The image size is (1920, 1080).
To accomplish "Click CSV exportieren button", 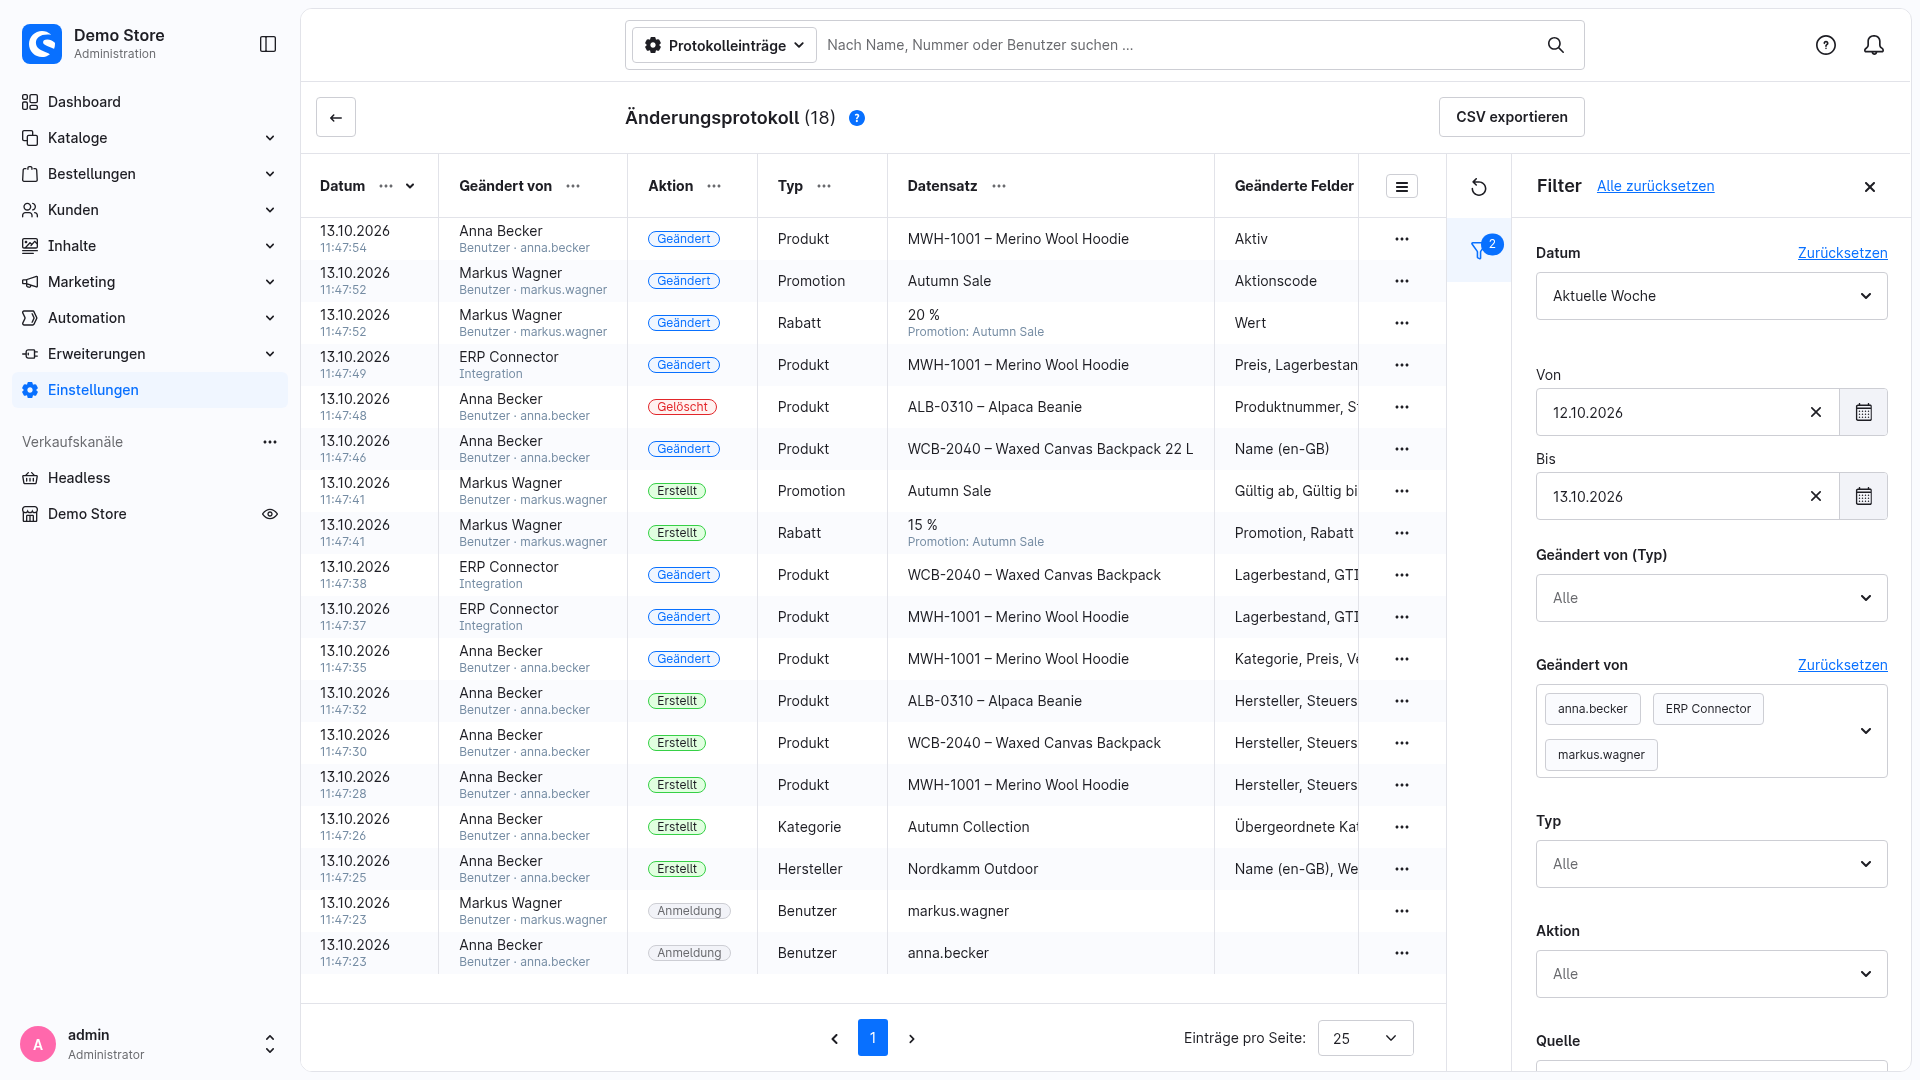I will 1512,117.
